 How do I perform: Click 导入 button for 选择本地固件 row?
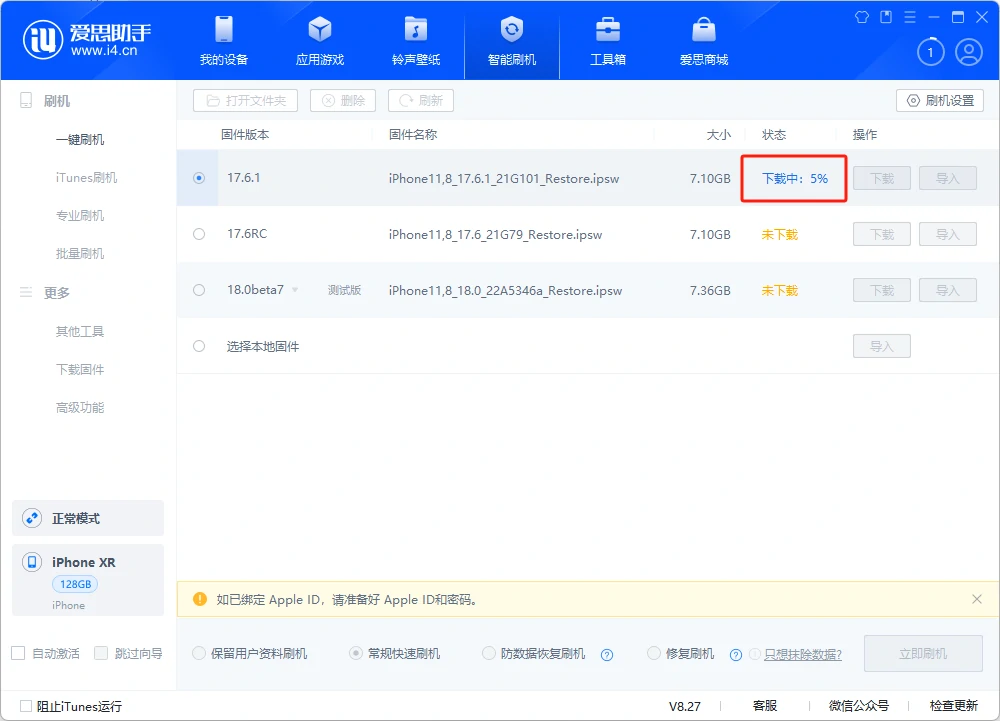point(882,346)
